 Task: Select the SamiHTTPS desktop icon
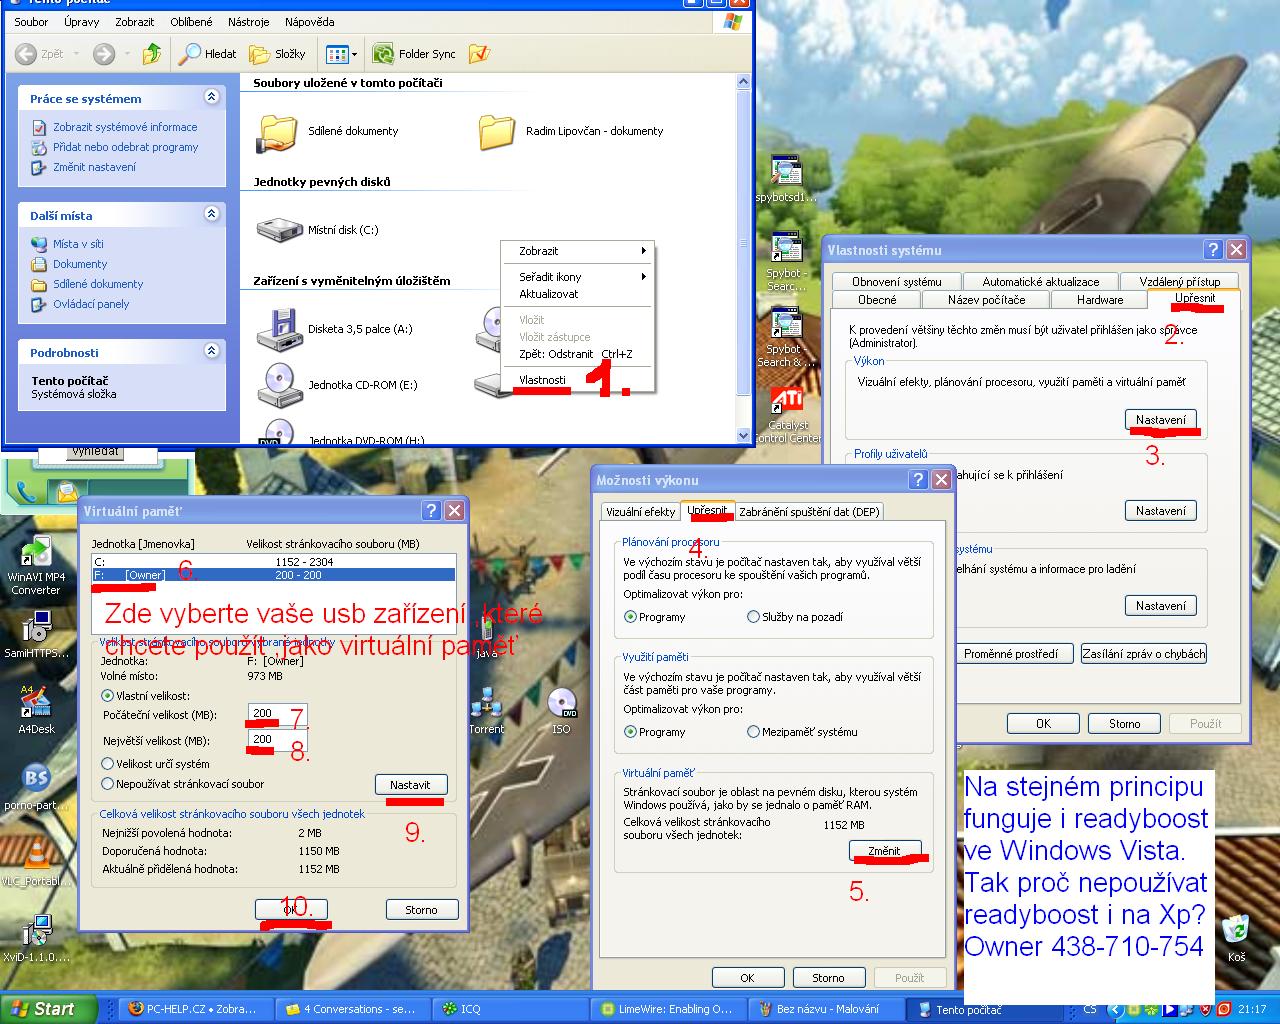[x=36, y=636]
